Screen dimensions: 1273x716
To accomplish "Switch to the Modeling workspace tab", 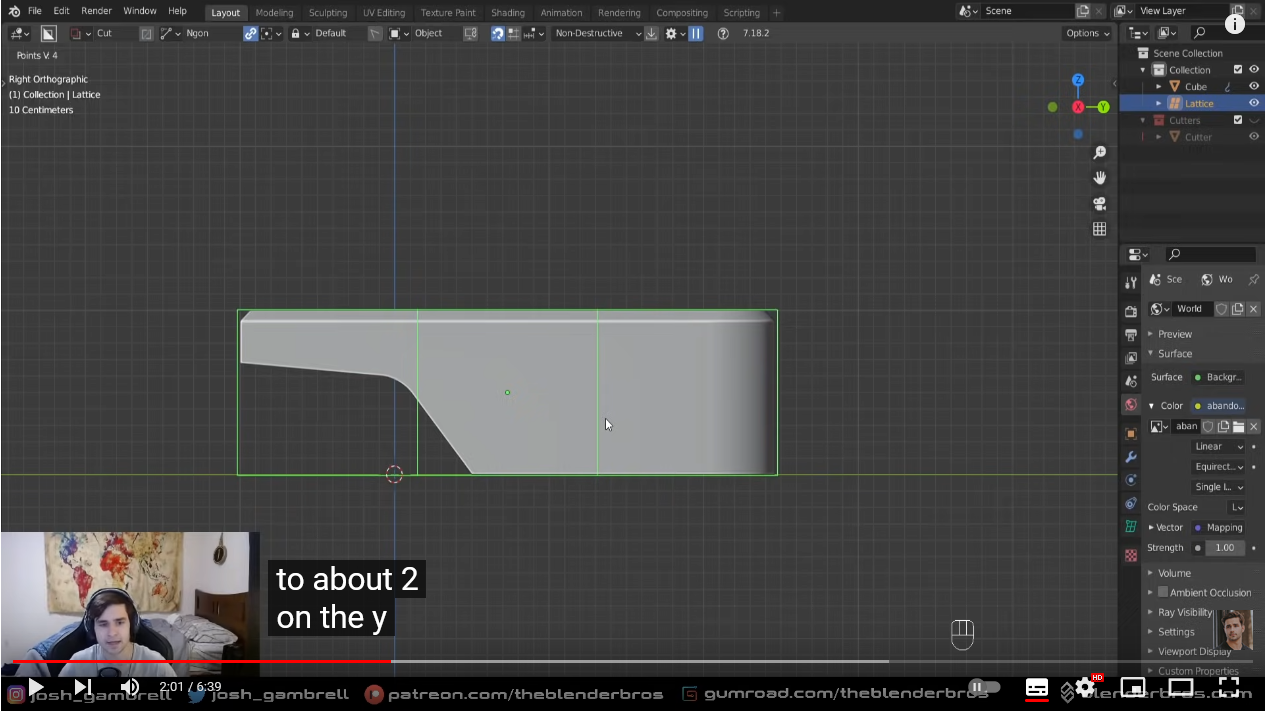I will point(274,13).
